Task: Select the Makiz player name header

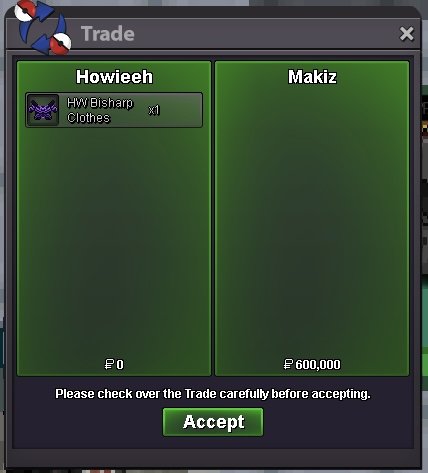Action: point(312,77)
